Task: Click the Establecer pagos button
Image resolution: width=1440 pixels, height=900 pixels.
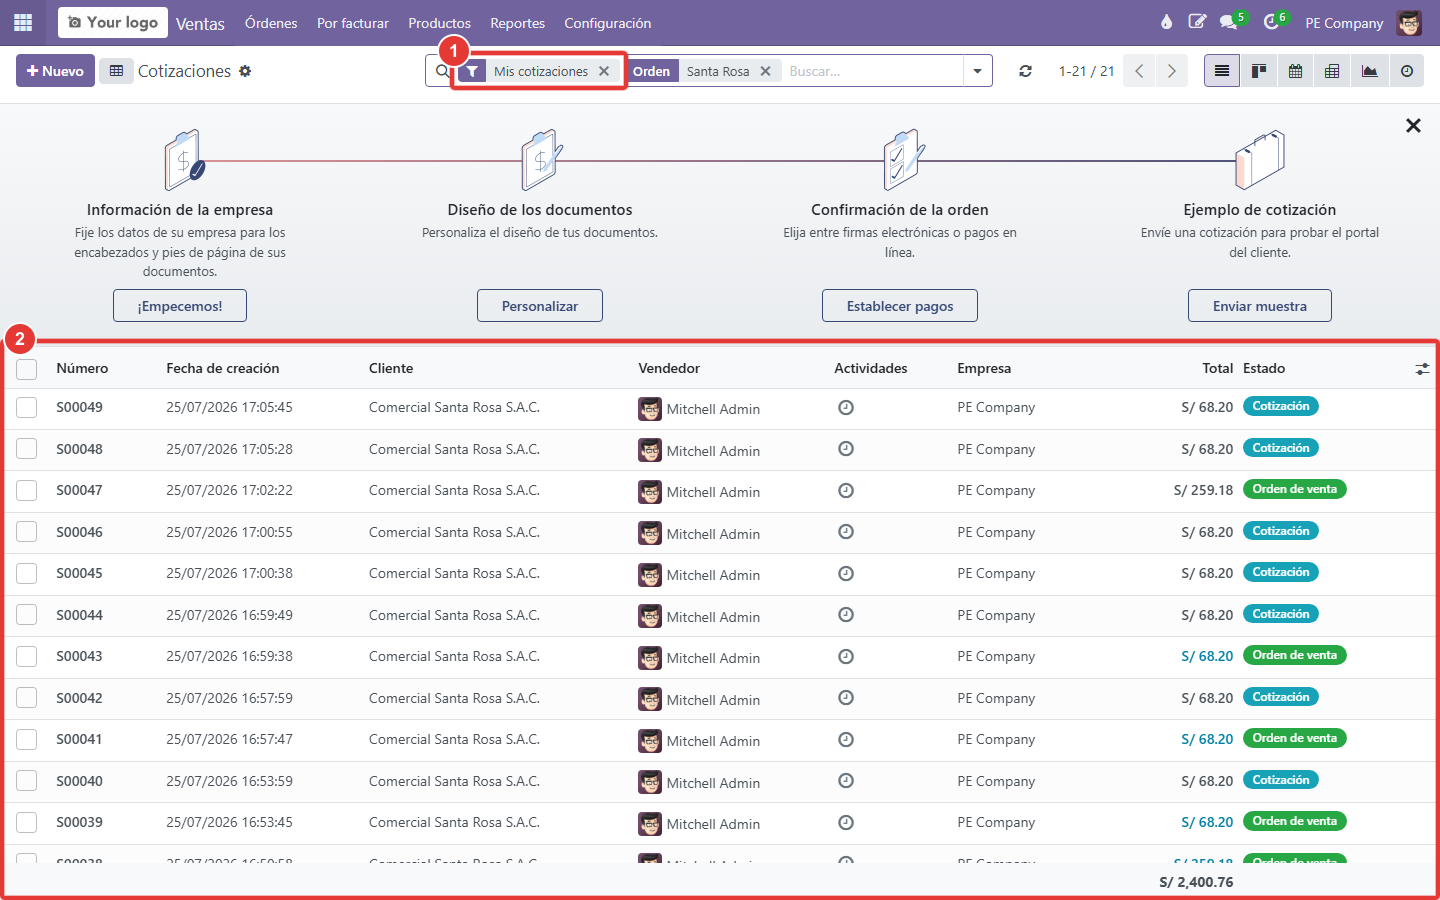Action: [900, 306]
